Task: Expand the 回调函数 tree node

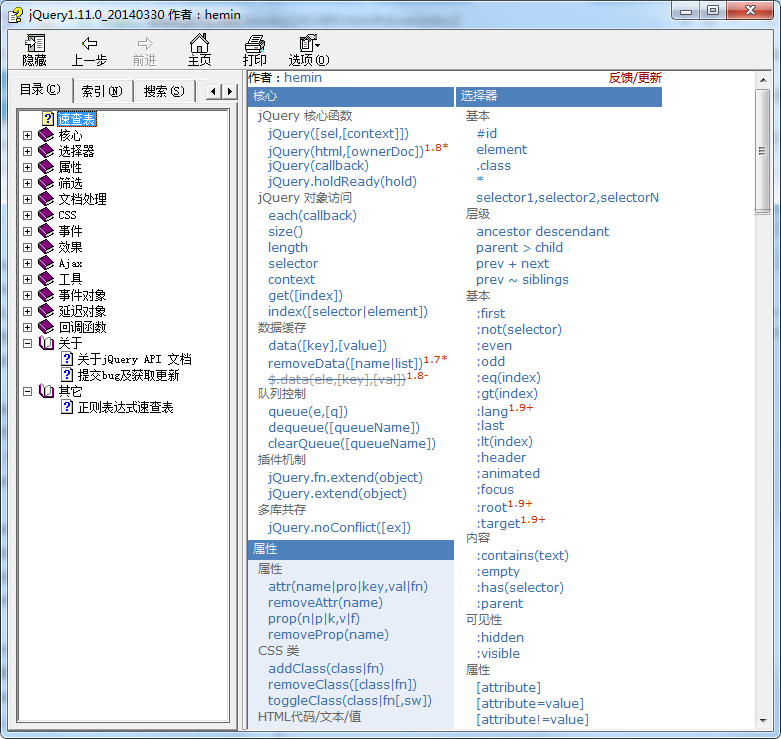Action: click(28, 327)
